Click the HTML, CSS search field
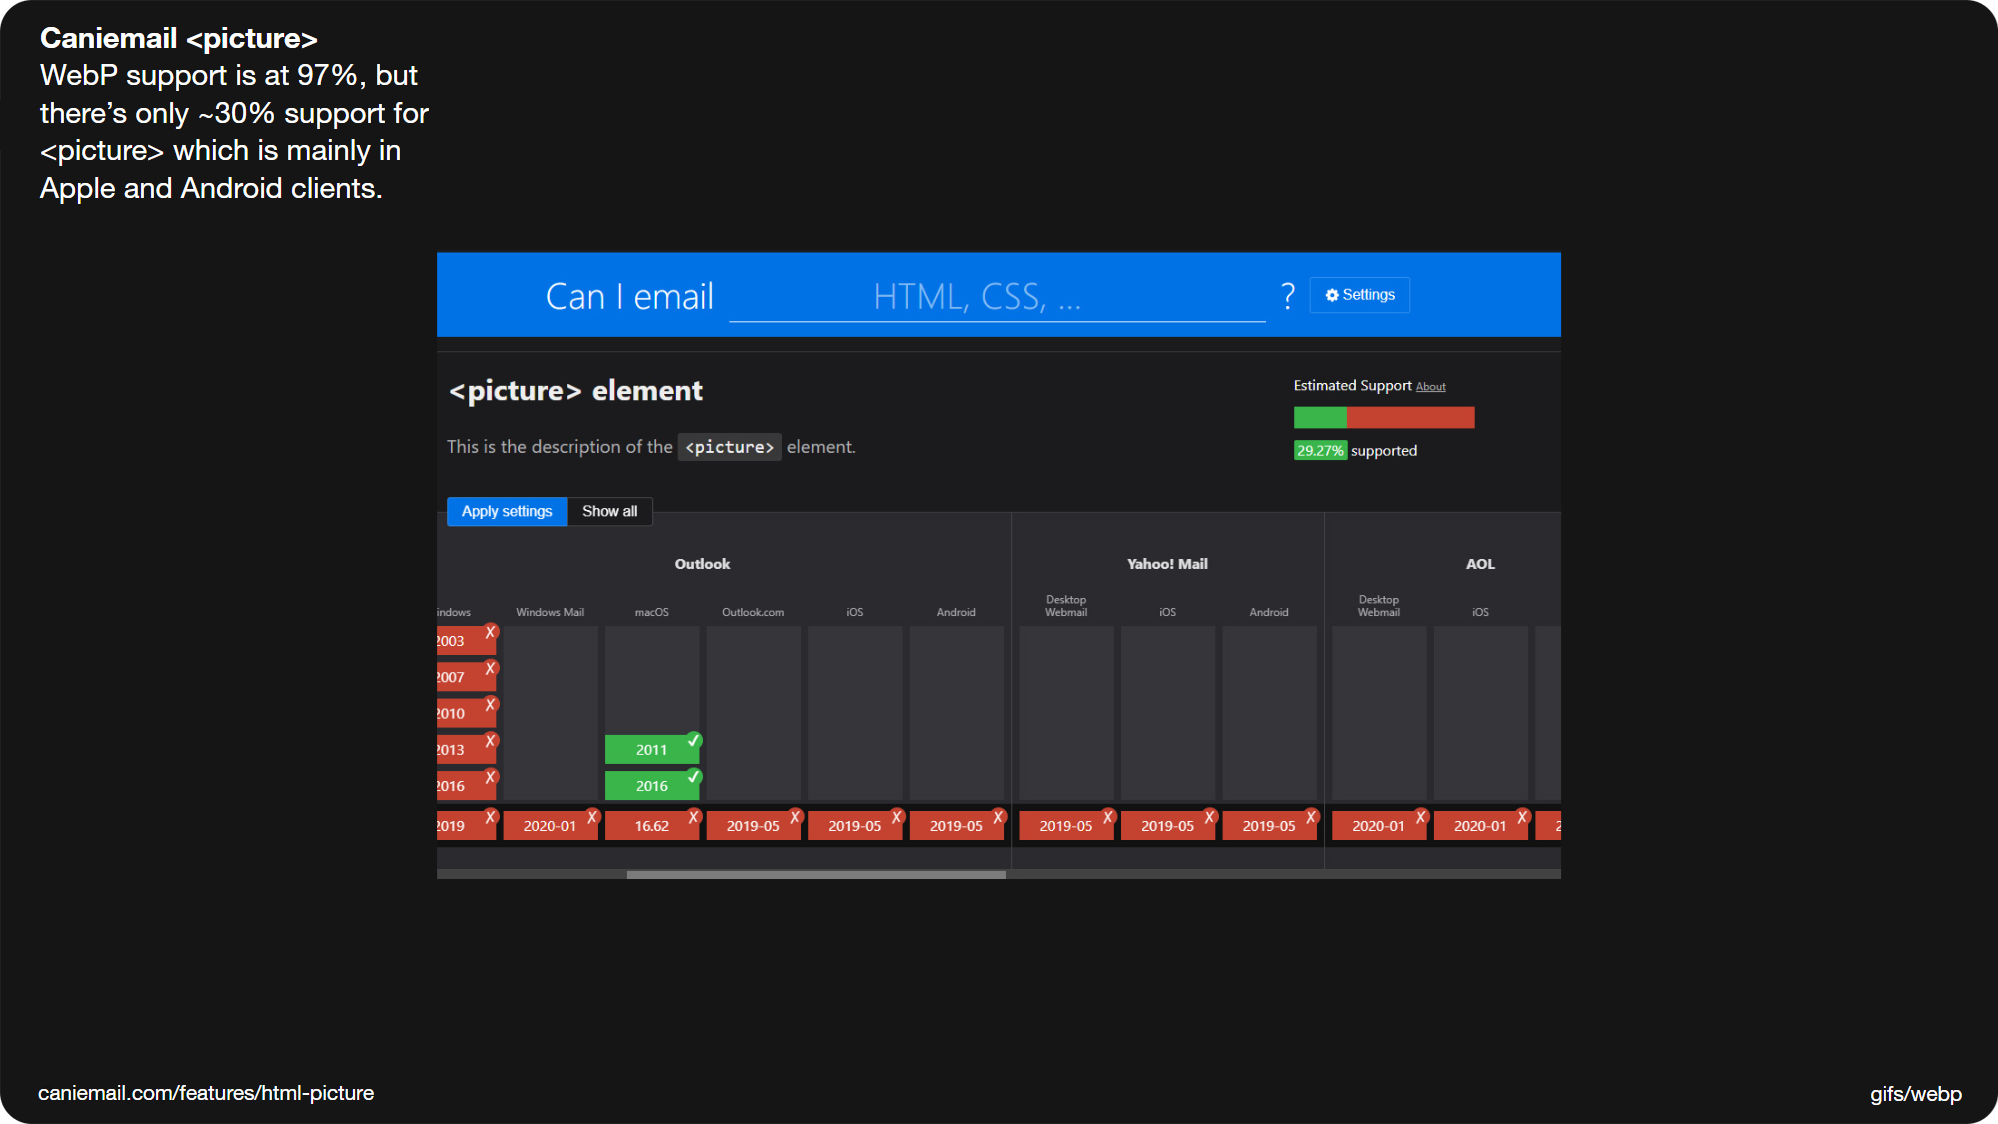 point(996,298)
